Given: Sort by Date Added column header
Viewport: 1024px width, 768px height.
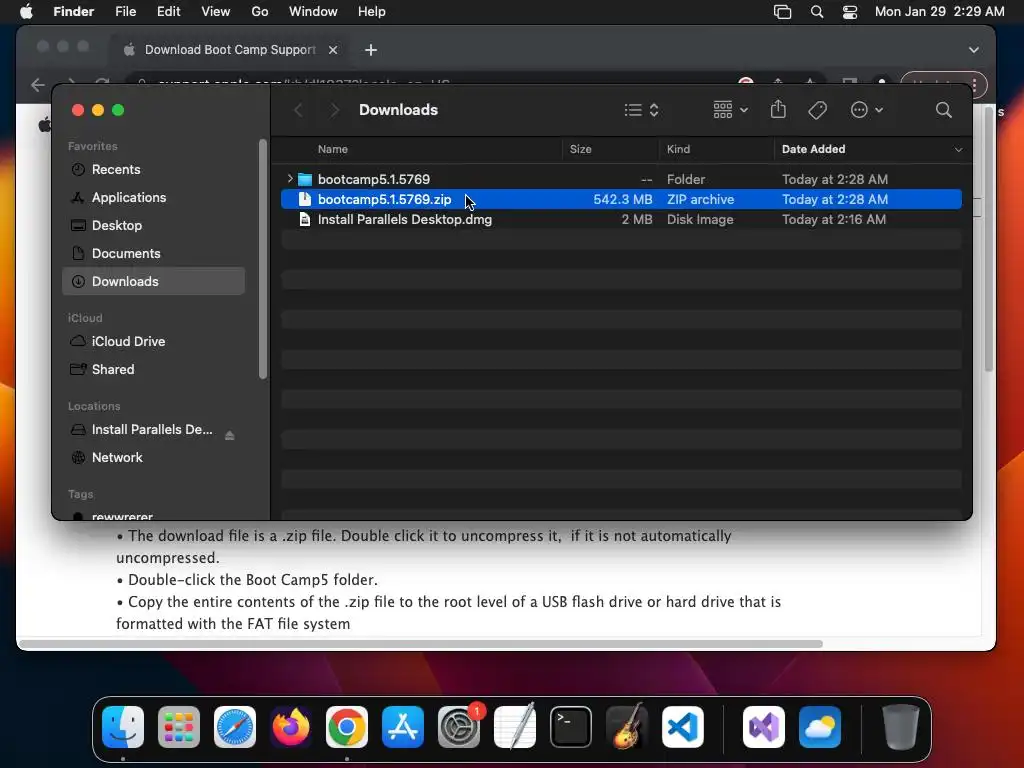Looking at the screenshot, I should pyautogui.click(x=813, y=150).
